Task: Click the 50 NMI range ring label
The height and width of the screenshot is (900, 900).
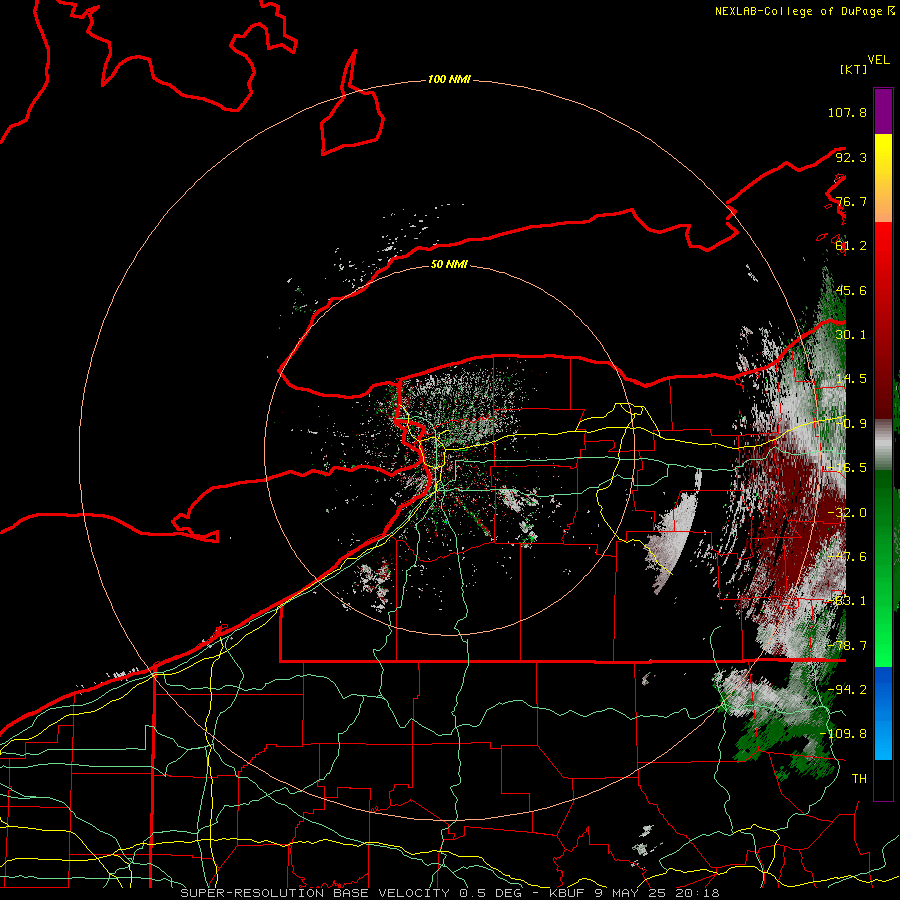Action: pyautogui.click(x=449, y=264)
